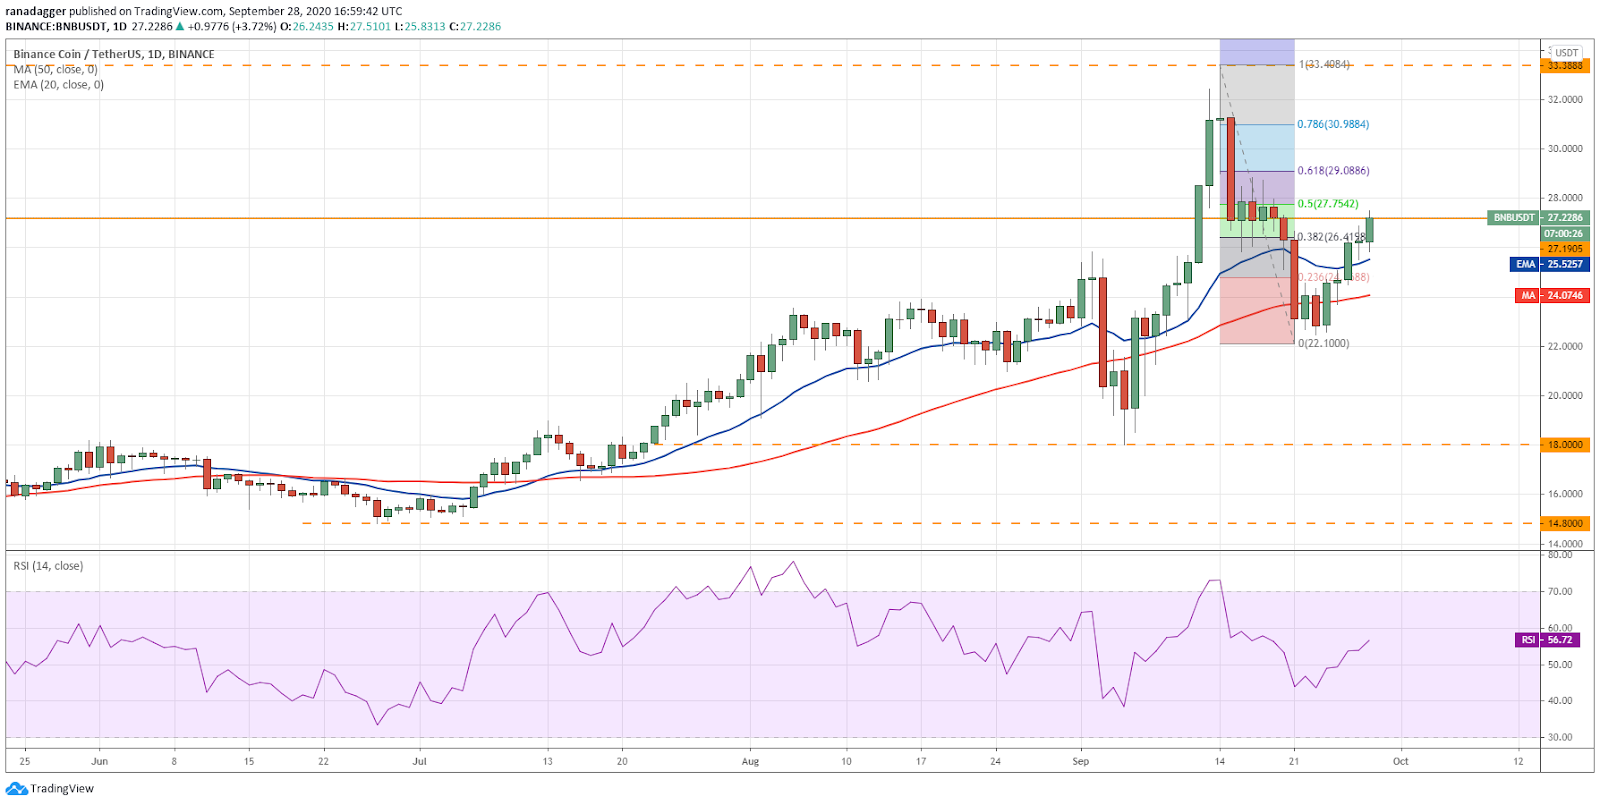Click the Aug label on time axis
The height and width of the screenshot is (805, 1600).
[750, 761]
